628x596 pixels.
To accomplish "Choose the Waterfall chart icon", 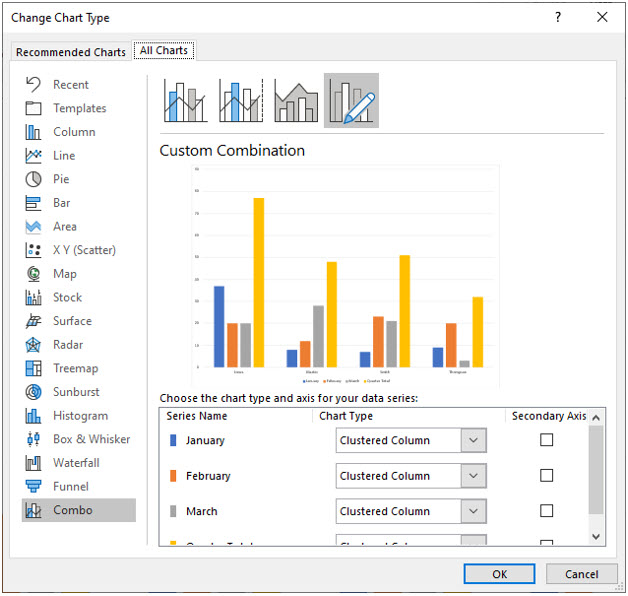I will 33,463.
